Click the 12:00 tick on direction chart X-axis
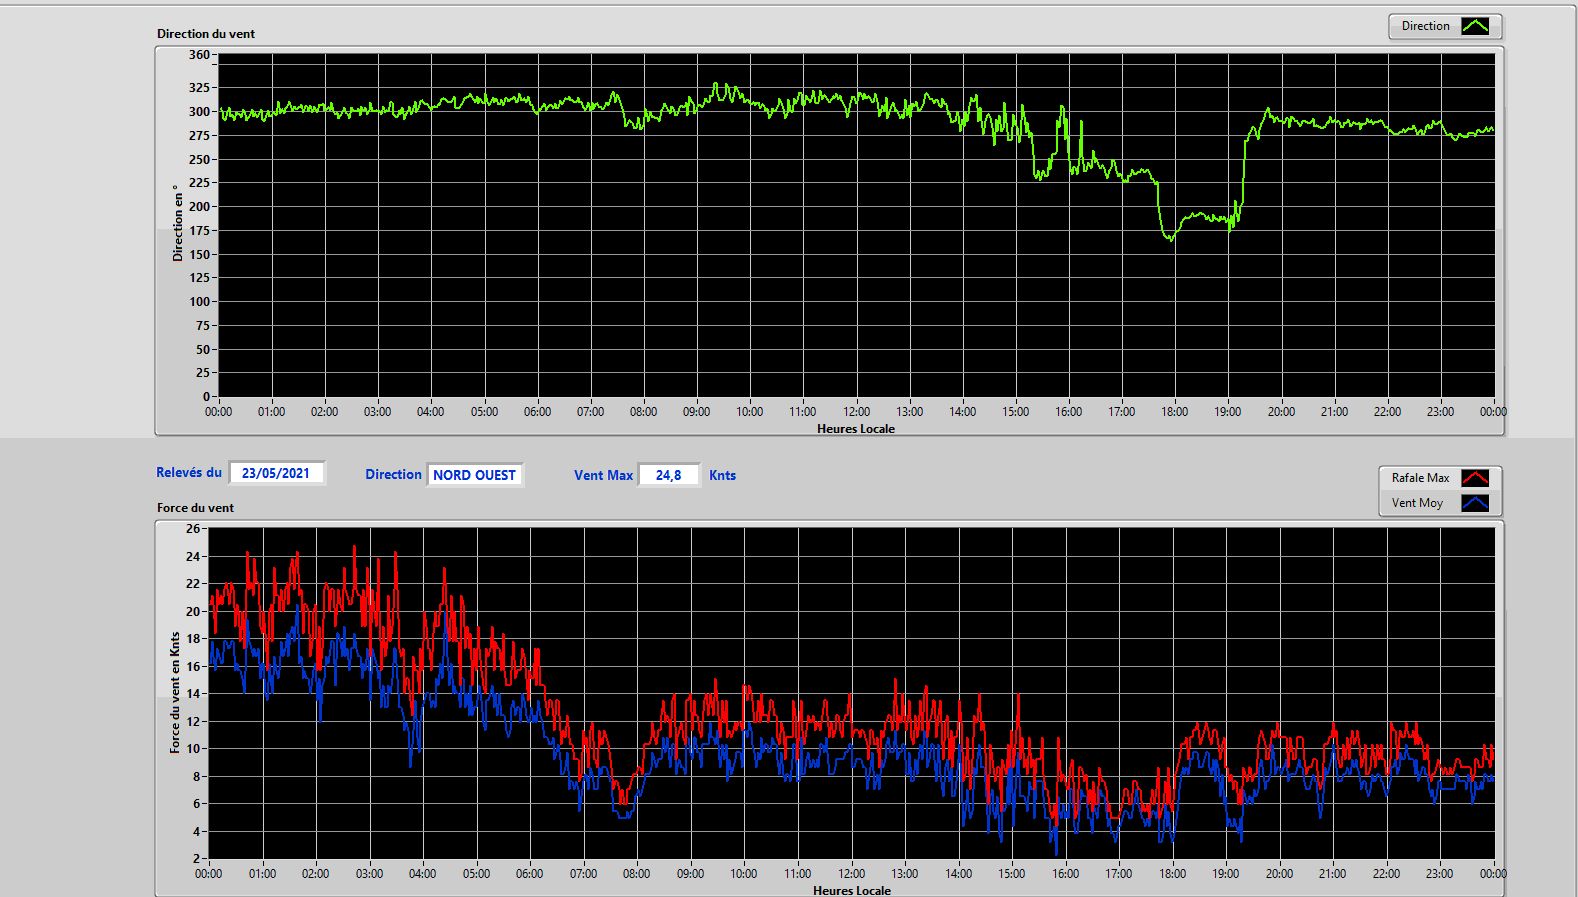Screen dimensions: 1578x897 point(856,412)
